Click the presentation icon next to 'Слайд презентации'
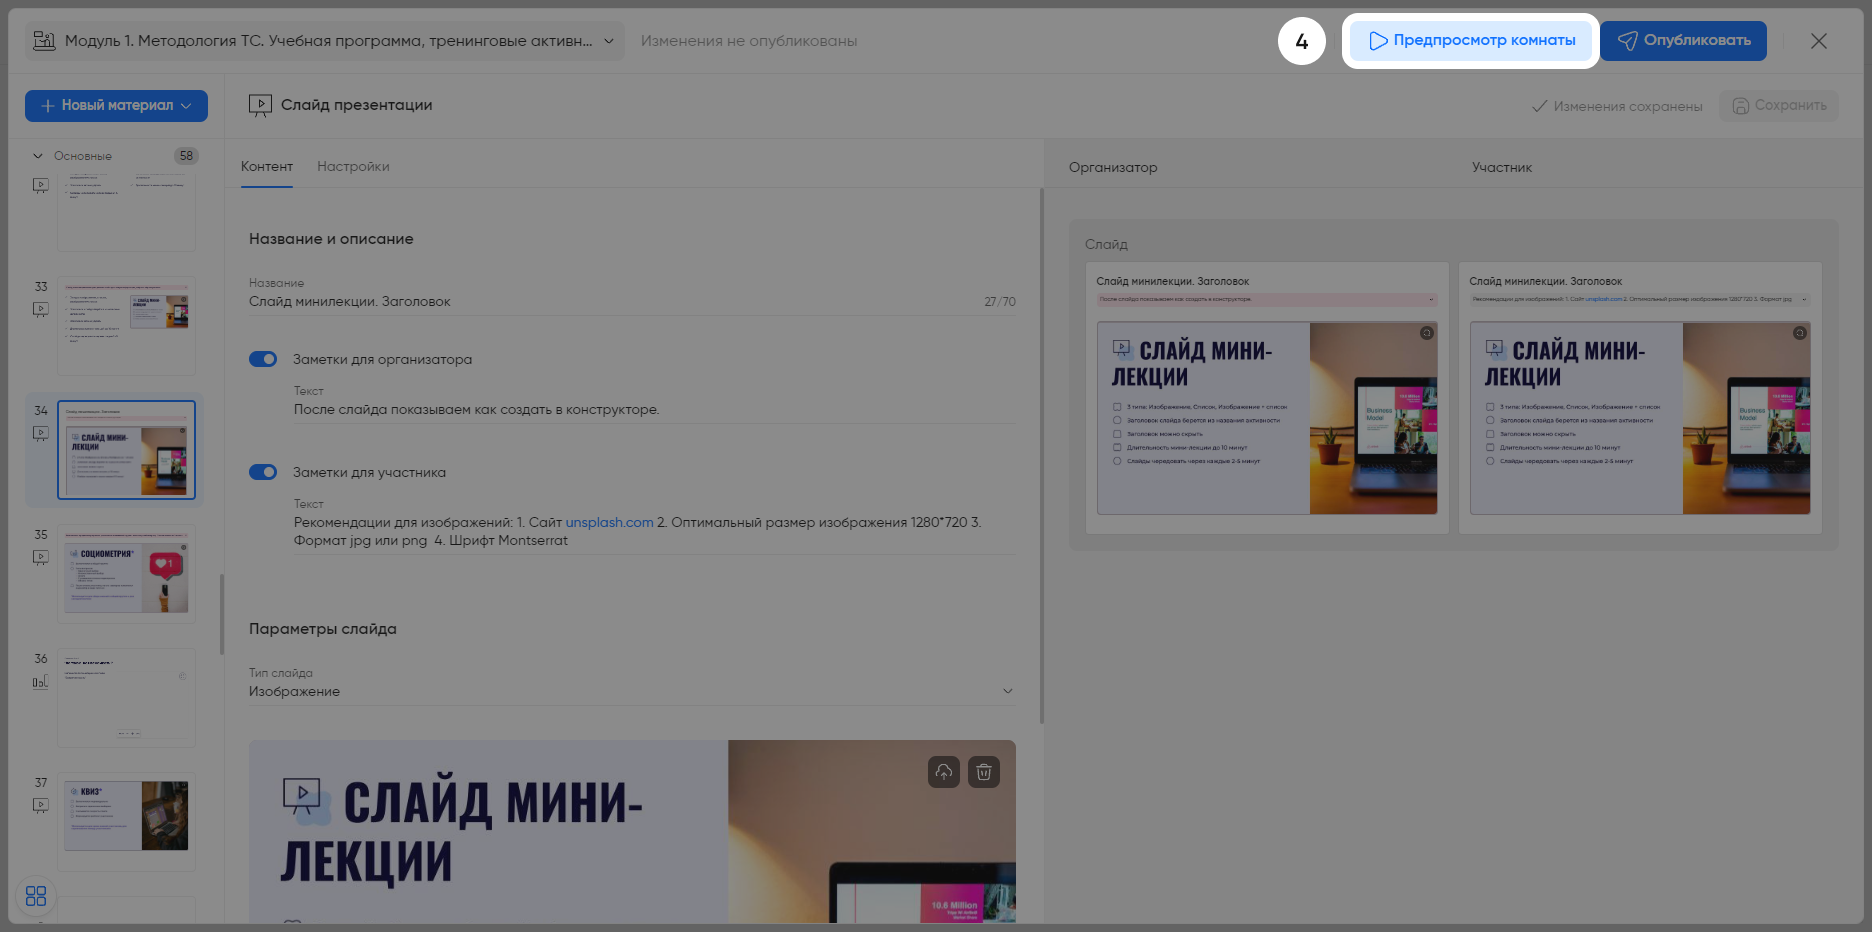 tap(260, 105)
